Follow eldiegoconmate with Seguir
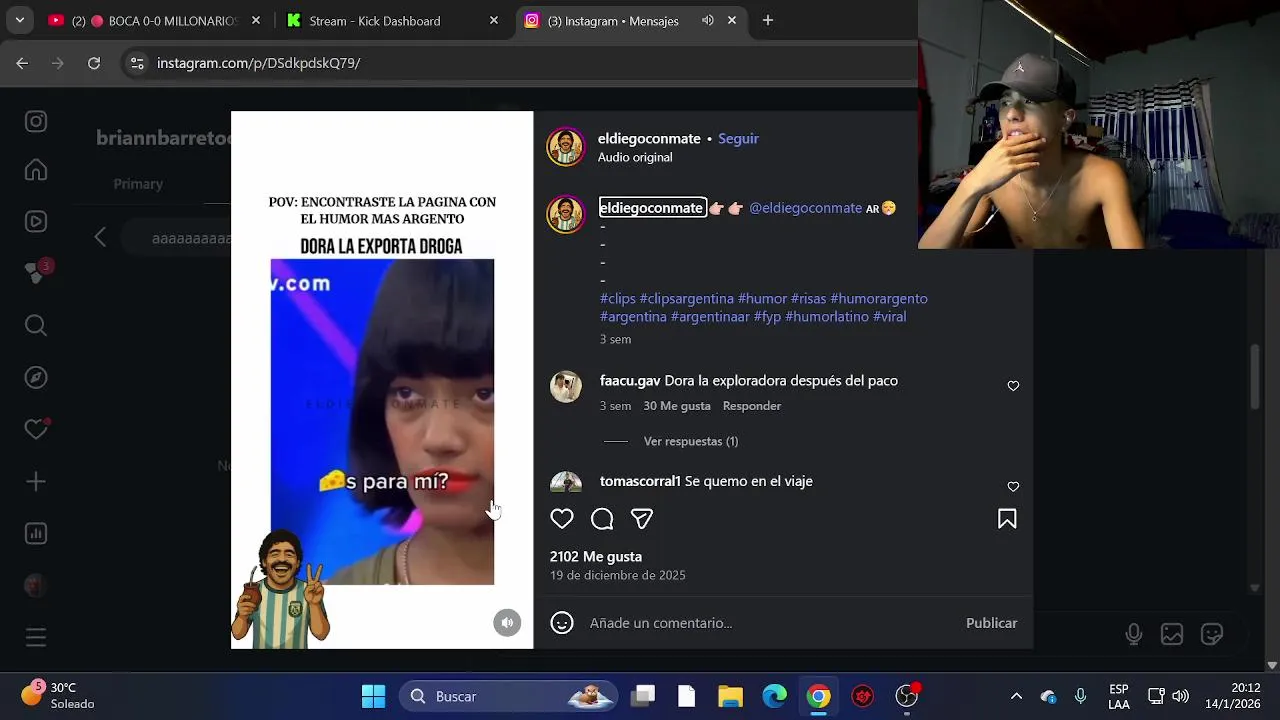The image size is (1280, 720). [738, 139]
